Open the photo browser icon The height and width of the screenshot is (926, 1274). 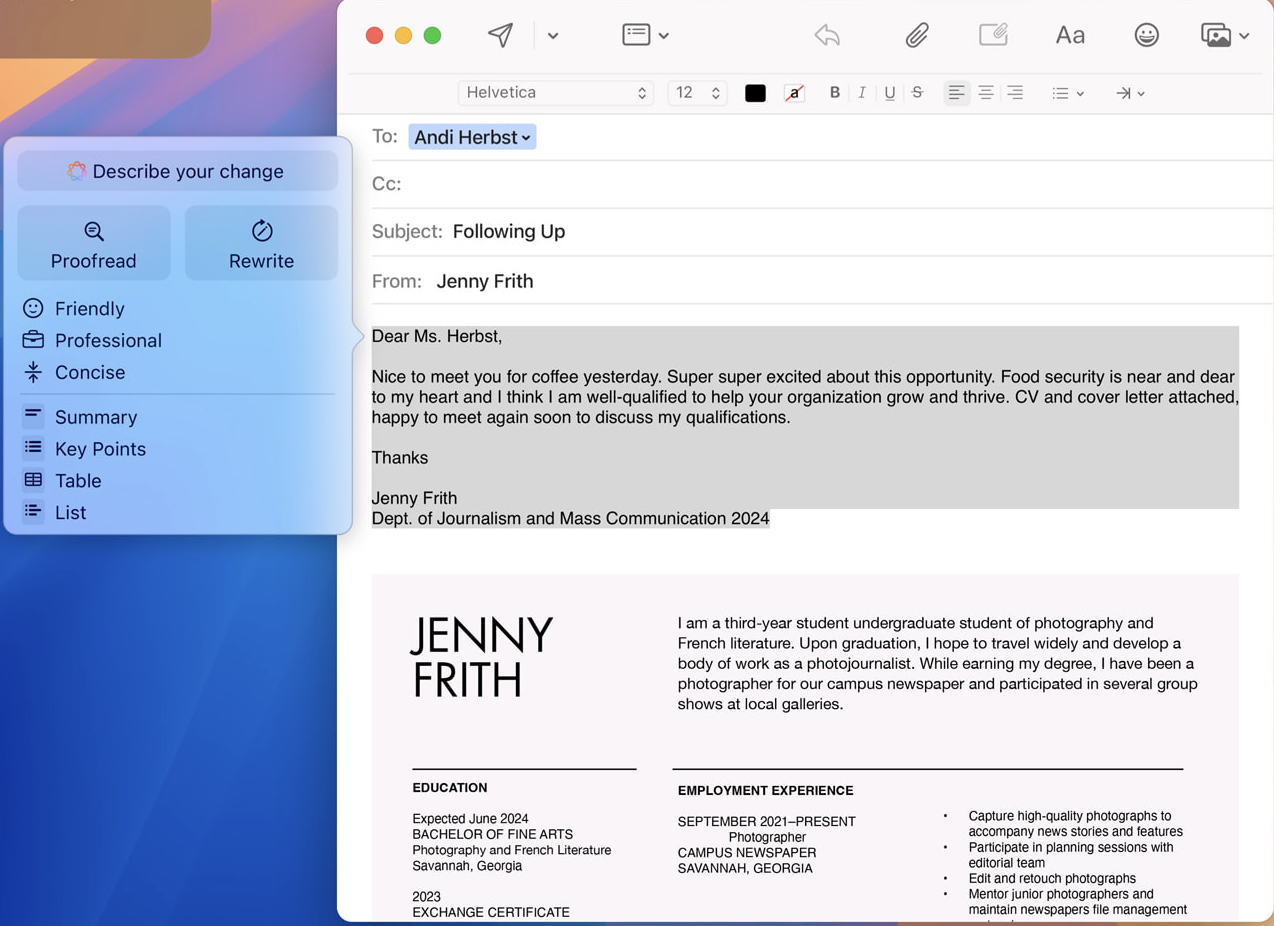[1217, 35]
